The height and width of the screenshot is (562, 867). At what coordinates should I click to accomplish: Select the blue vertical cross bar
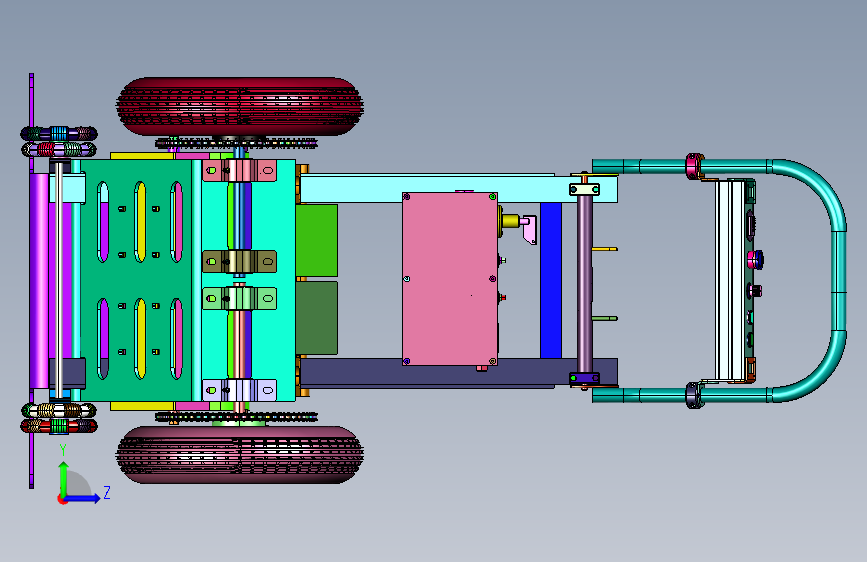tap(551, 280)
